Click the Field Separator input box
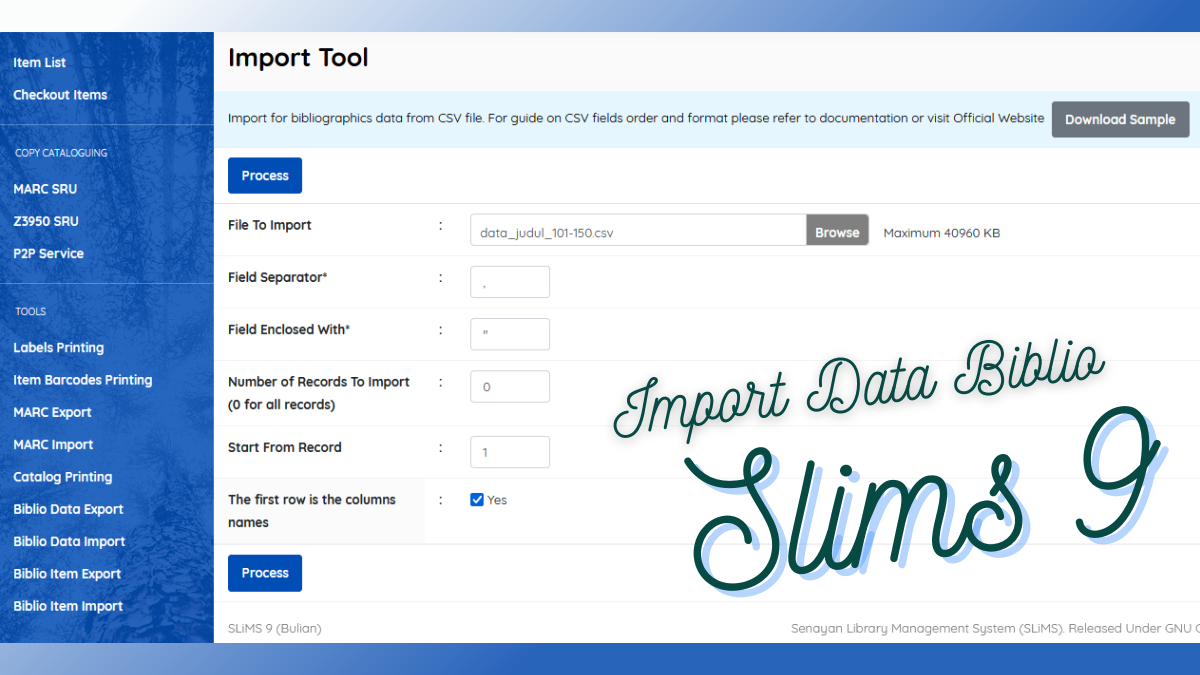 [x=510, y=281]
